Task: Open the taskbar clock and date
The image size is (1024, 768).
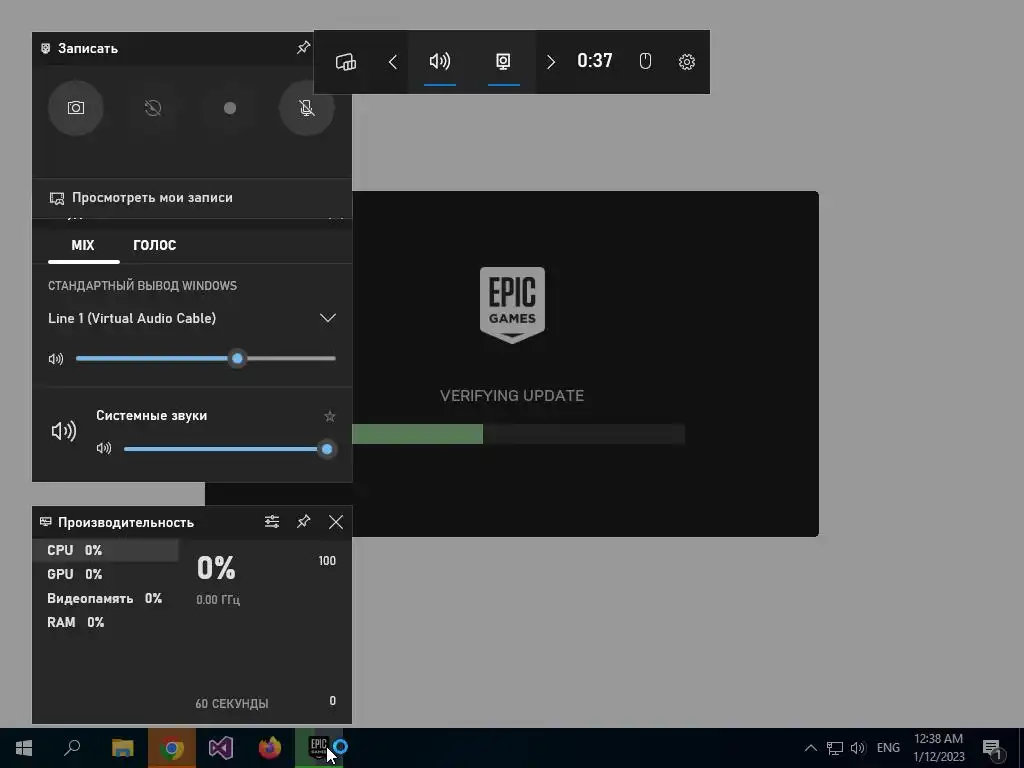Action: (x=938, y=748)
